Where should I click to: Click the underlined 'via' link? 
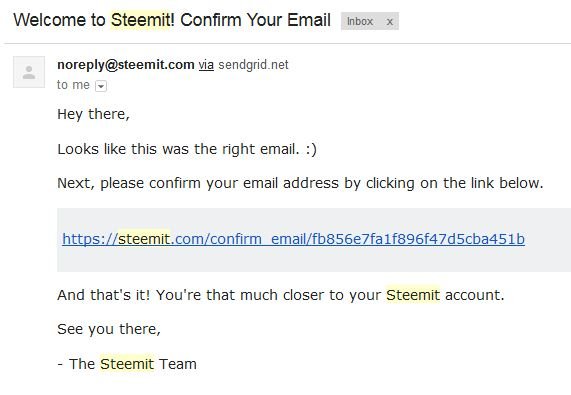pos(206,65)
